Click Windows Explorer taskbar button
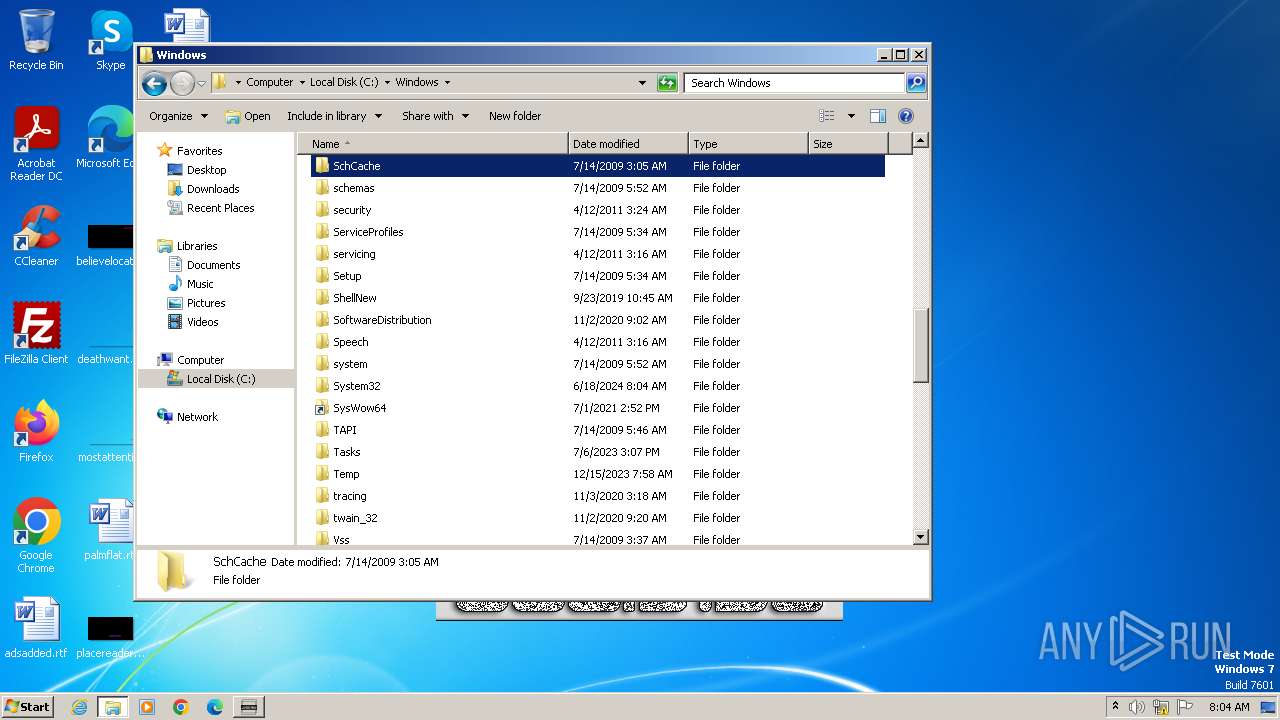1280x720 pixels. click(x=113, y=707)
